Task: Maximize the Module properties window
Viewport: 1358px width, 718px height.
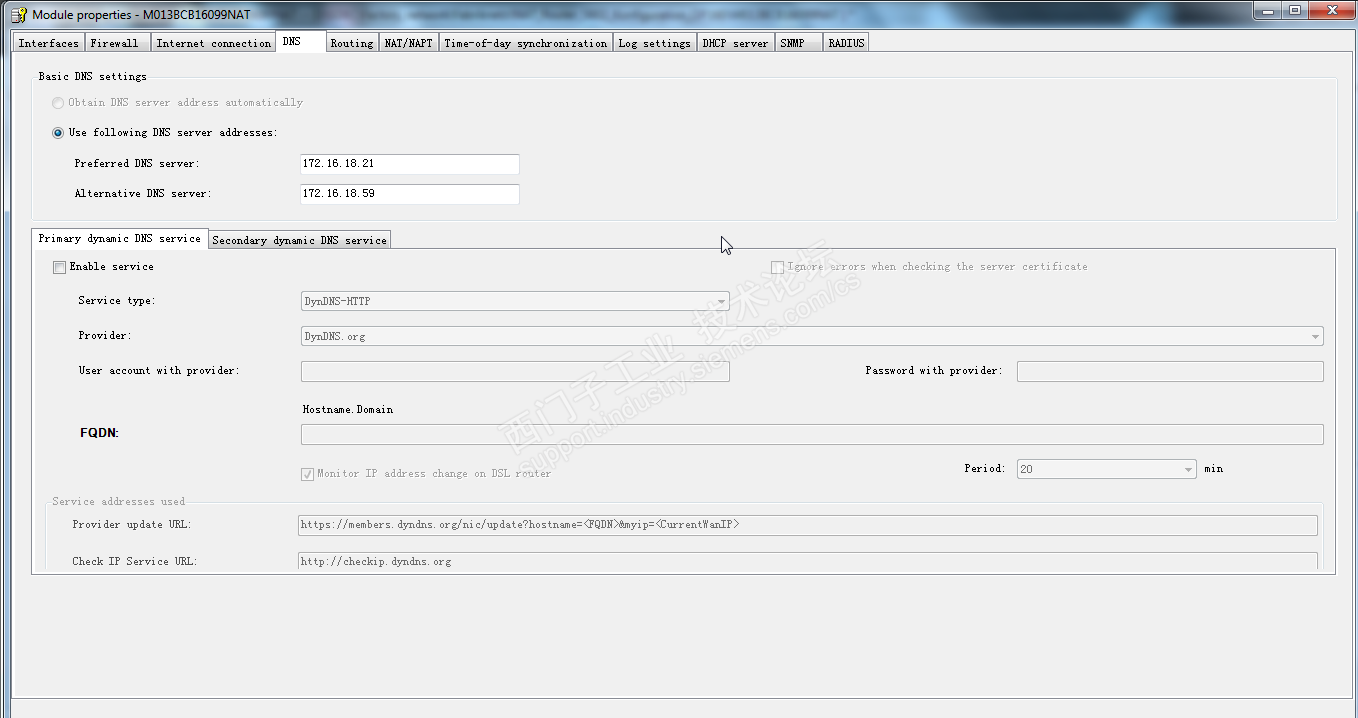Action: coord(1295,10)
